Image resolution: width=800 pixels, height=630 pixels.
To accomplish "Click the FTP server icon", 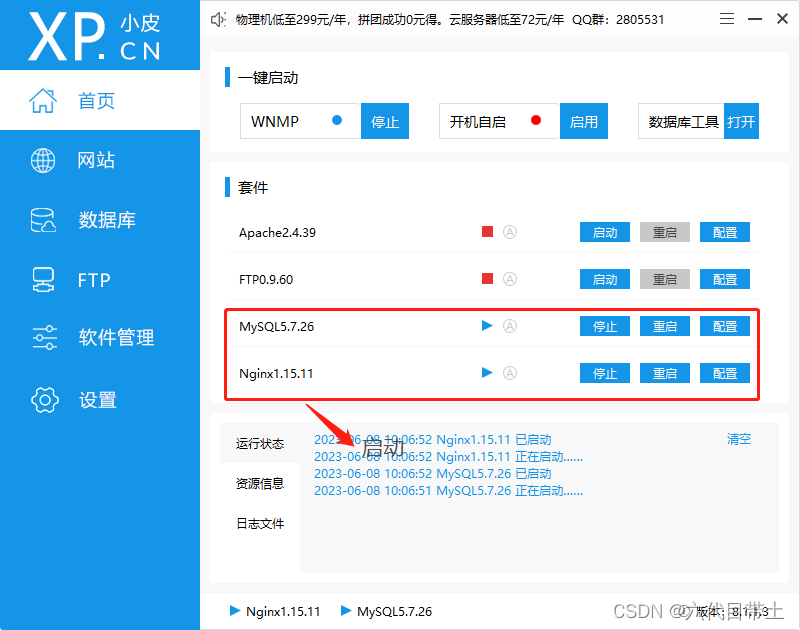I will 43,280.
